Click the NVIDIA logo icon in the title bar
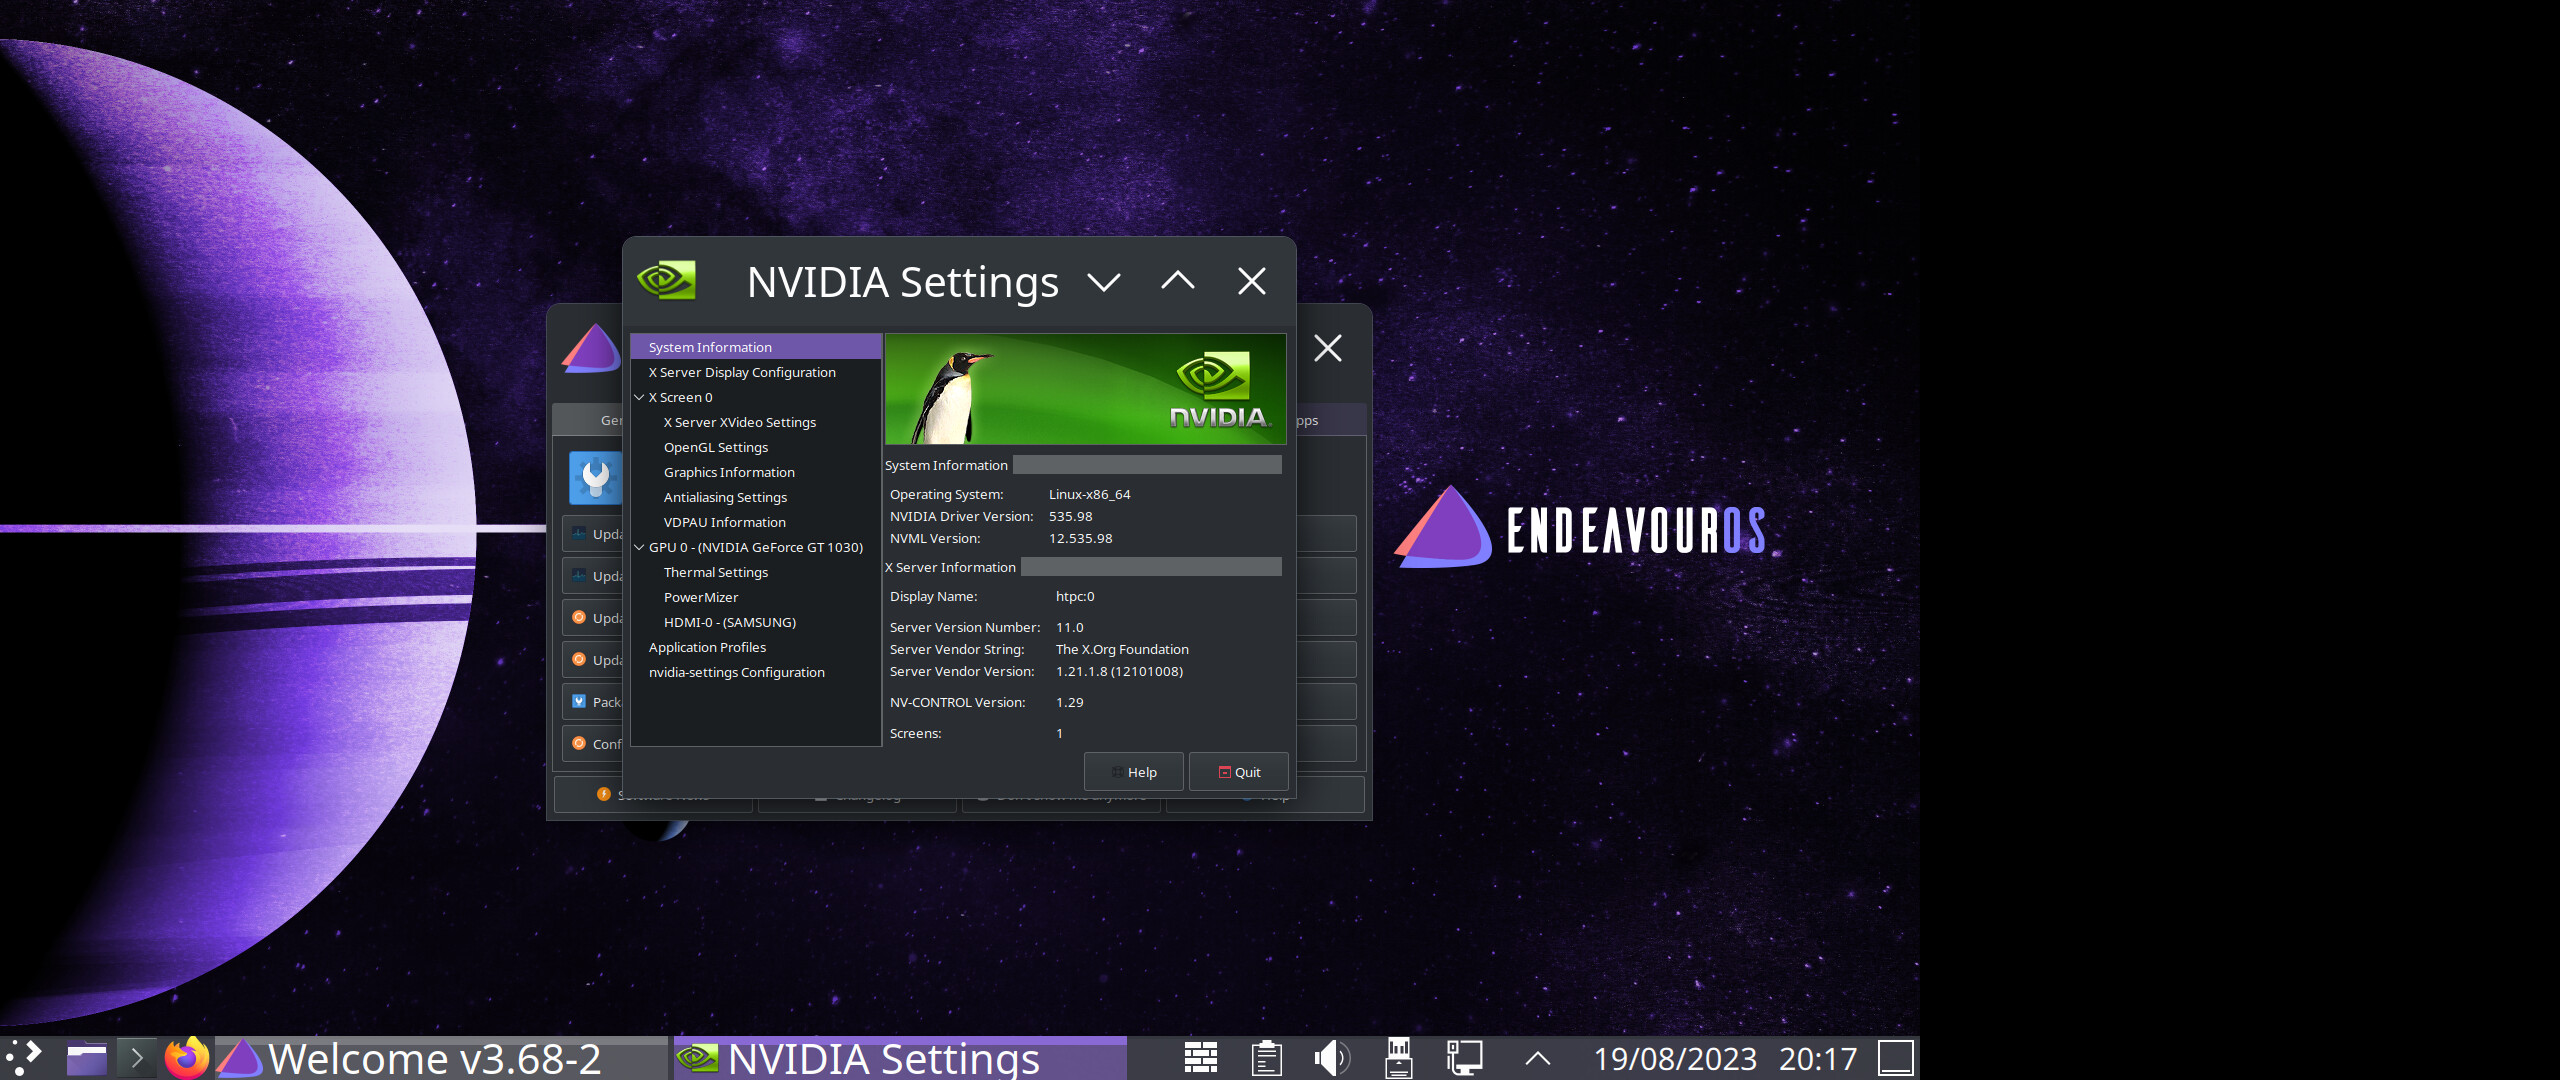Viewport: 2560px width, 1080px height. pyautogui.click(x=666, y=281)
